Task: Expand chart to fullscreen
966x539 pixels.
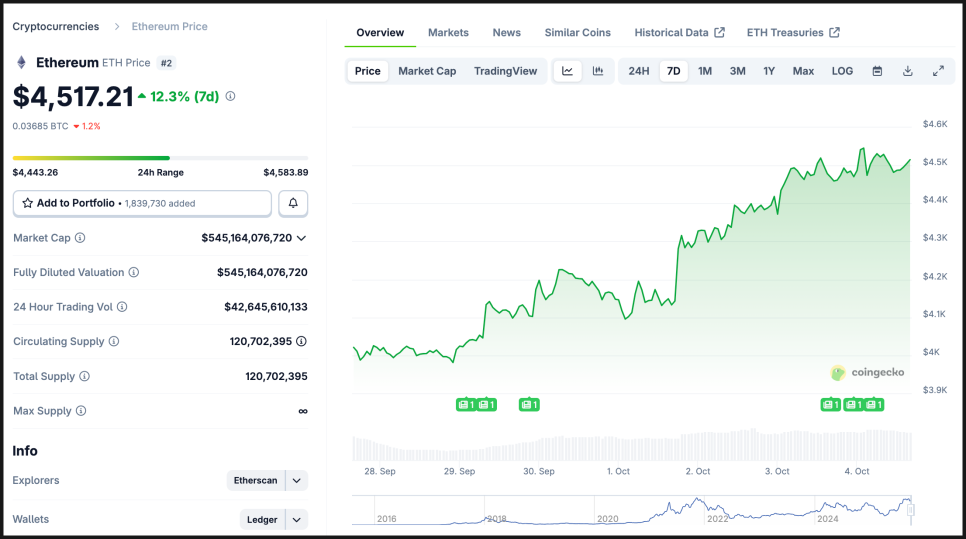Action: coord(938,71)
